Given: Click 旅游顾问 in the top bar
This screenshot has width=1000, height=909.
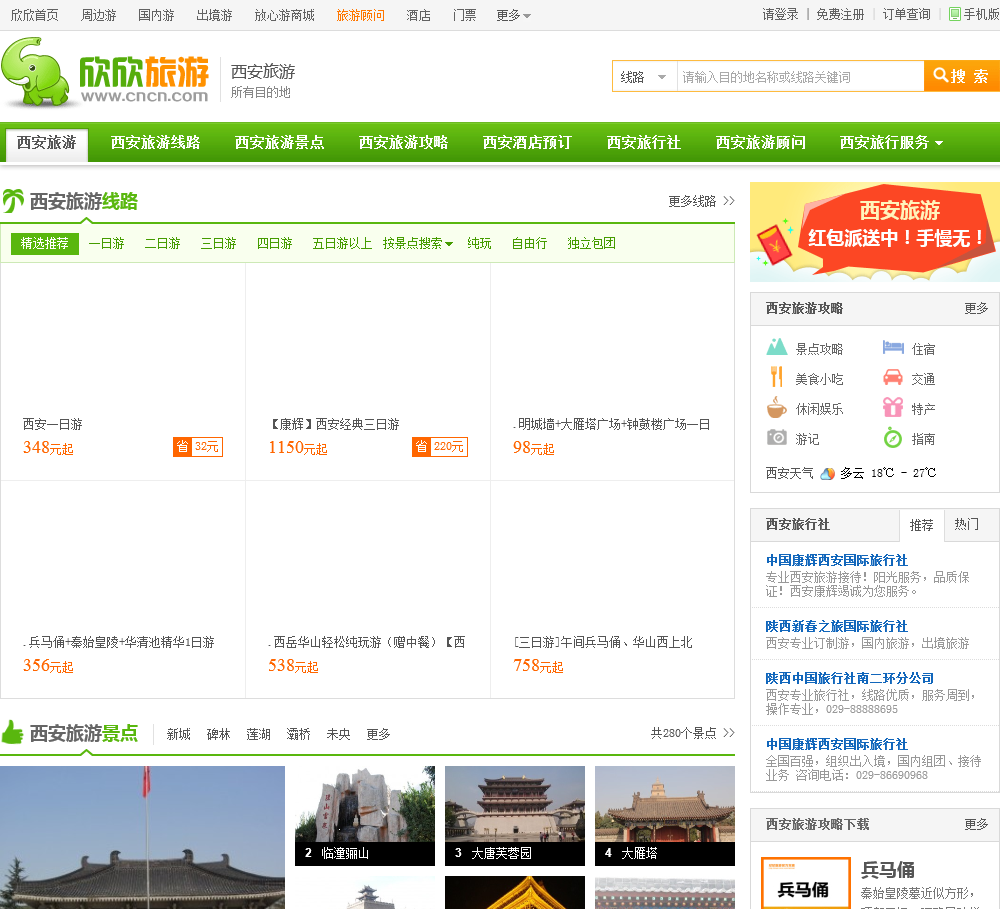Looking at the screenshot, I should click(x=360, y=15).
